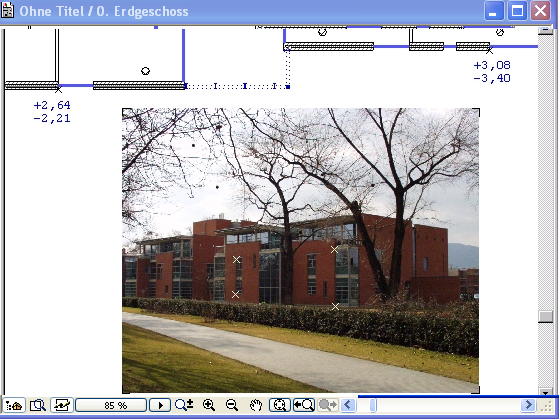Click the horizontal scrollbar right arrow
The image size is (559, 419).
pos(528,405)
